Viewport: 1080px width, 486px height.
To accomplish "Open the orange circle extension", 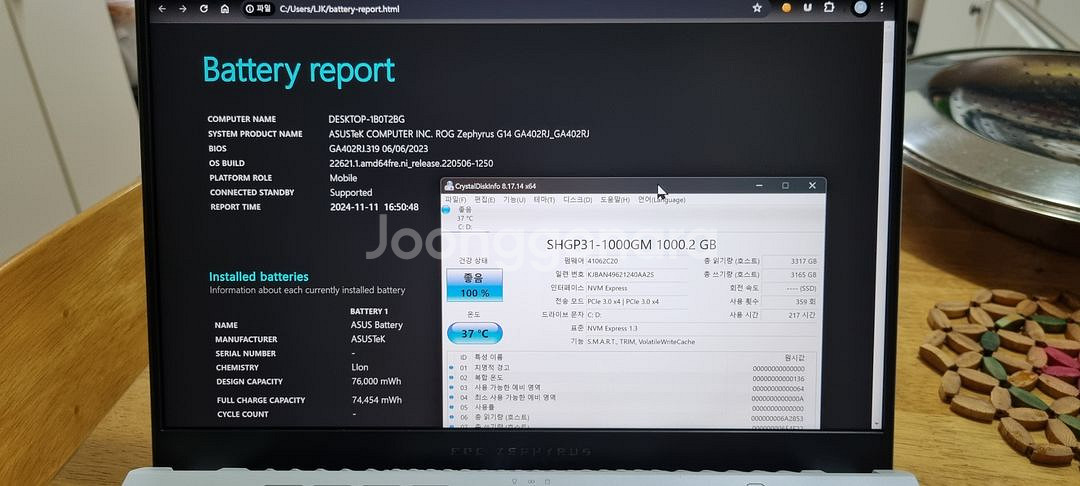I will 787,8.
